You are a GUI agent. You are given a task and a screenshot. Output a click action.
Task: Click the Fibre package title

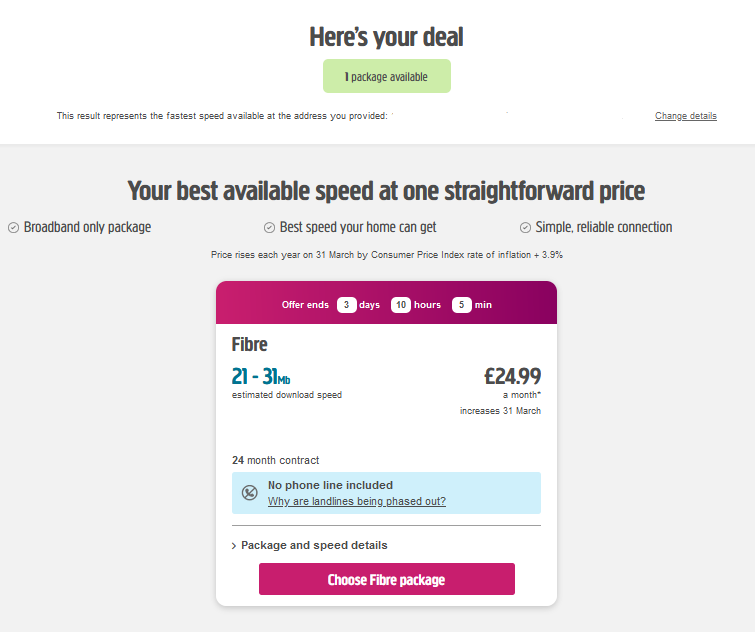249,345
